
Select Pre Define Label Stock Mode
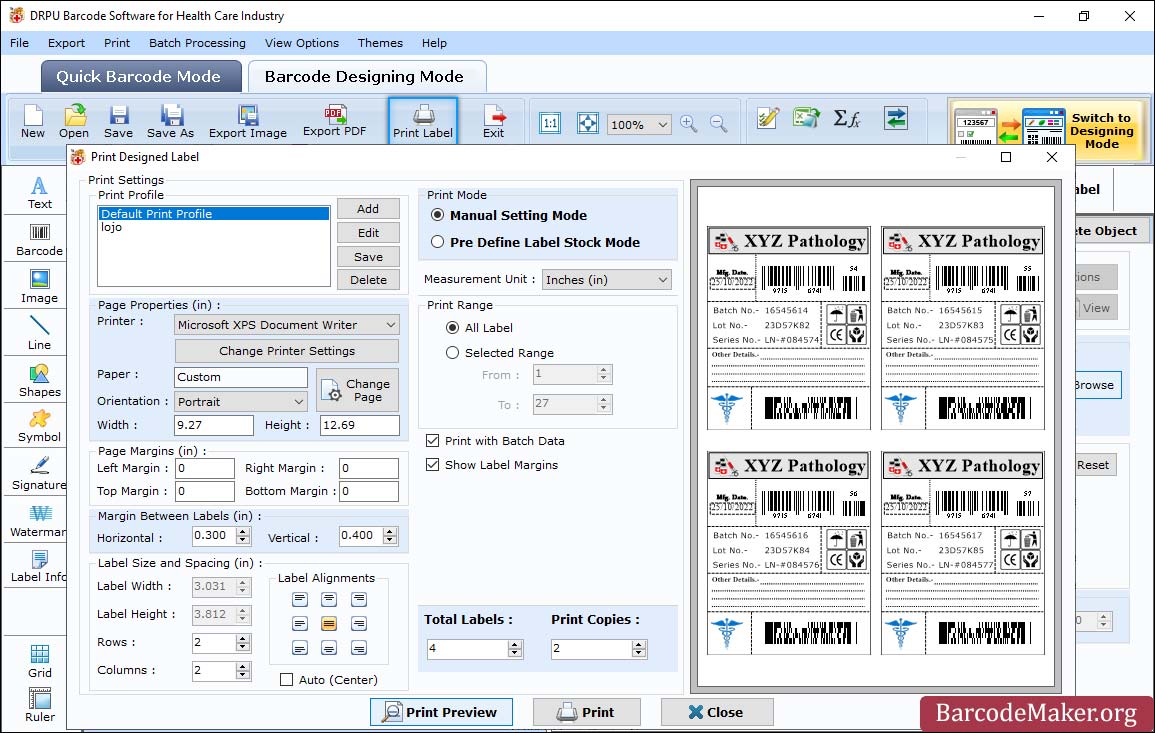pyautogui.click(x=438, y=242)
